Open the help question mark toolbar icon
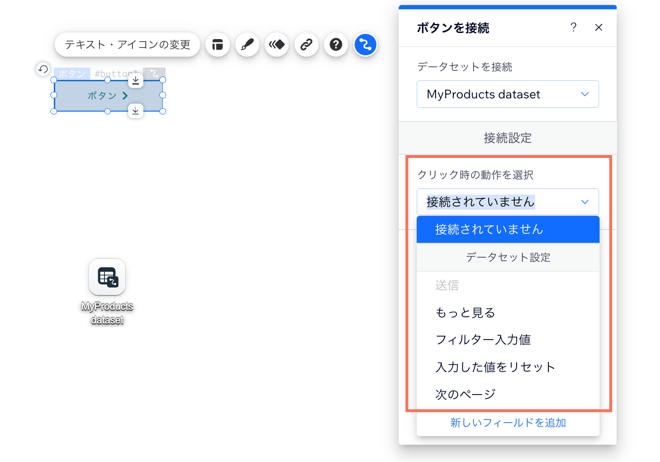Image resolution: width=660 pixels, height=462 pixels. (x=335, y=44)
